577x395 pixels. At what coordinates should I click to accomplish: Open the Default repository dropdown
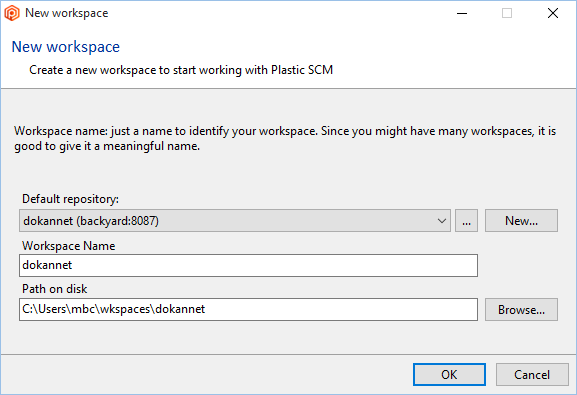[x=235, y=221]
